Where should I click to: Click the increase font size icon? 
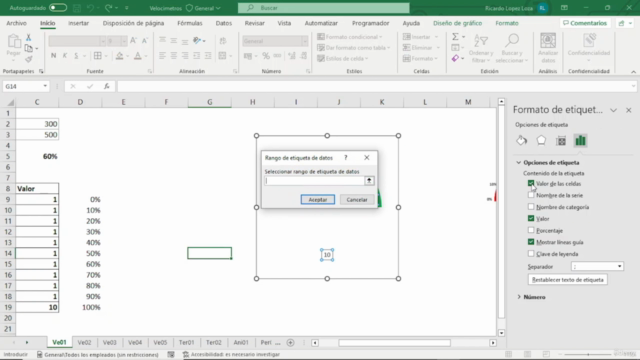pos(133,40)
